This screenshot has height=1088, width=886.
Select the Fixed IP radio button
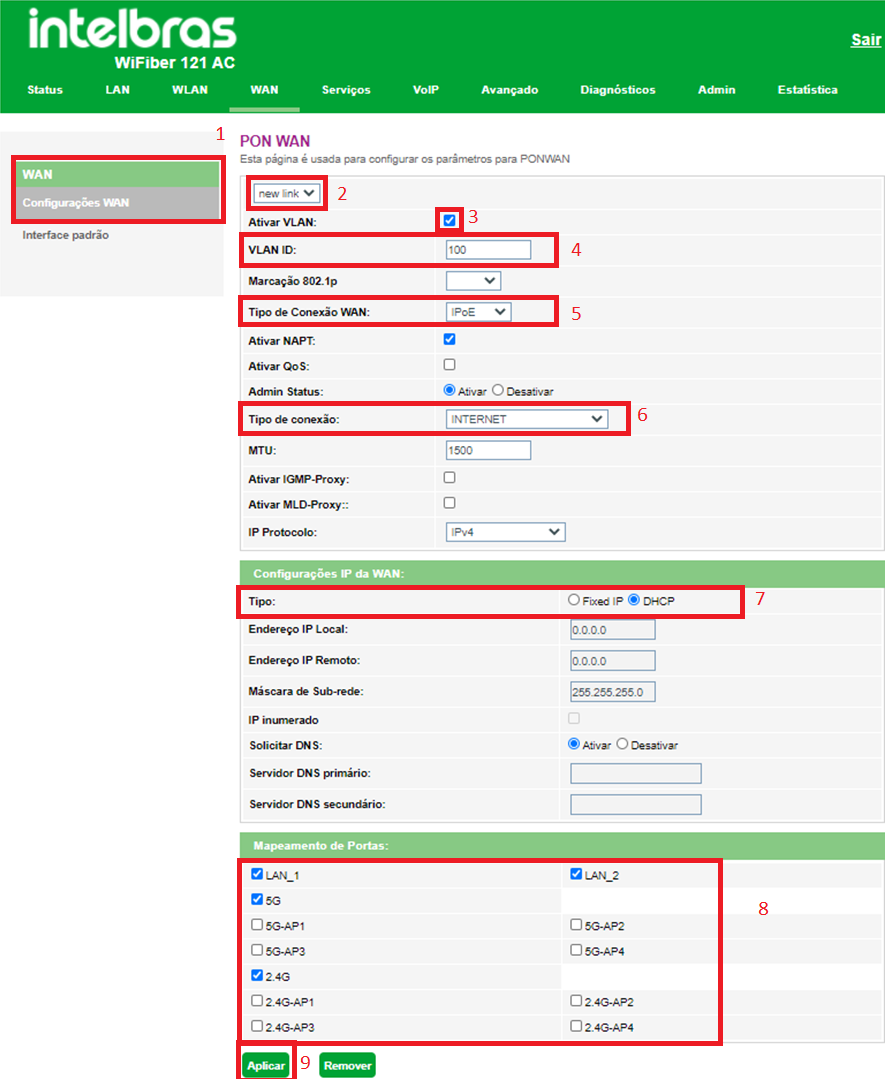(574, 600)
